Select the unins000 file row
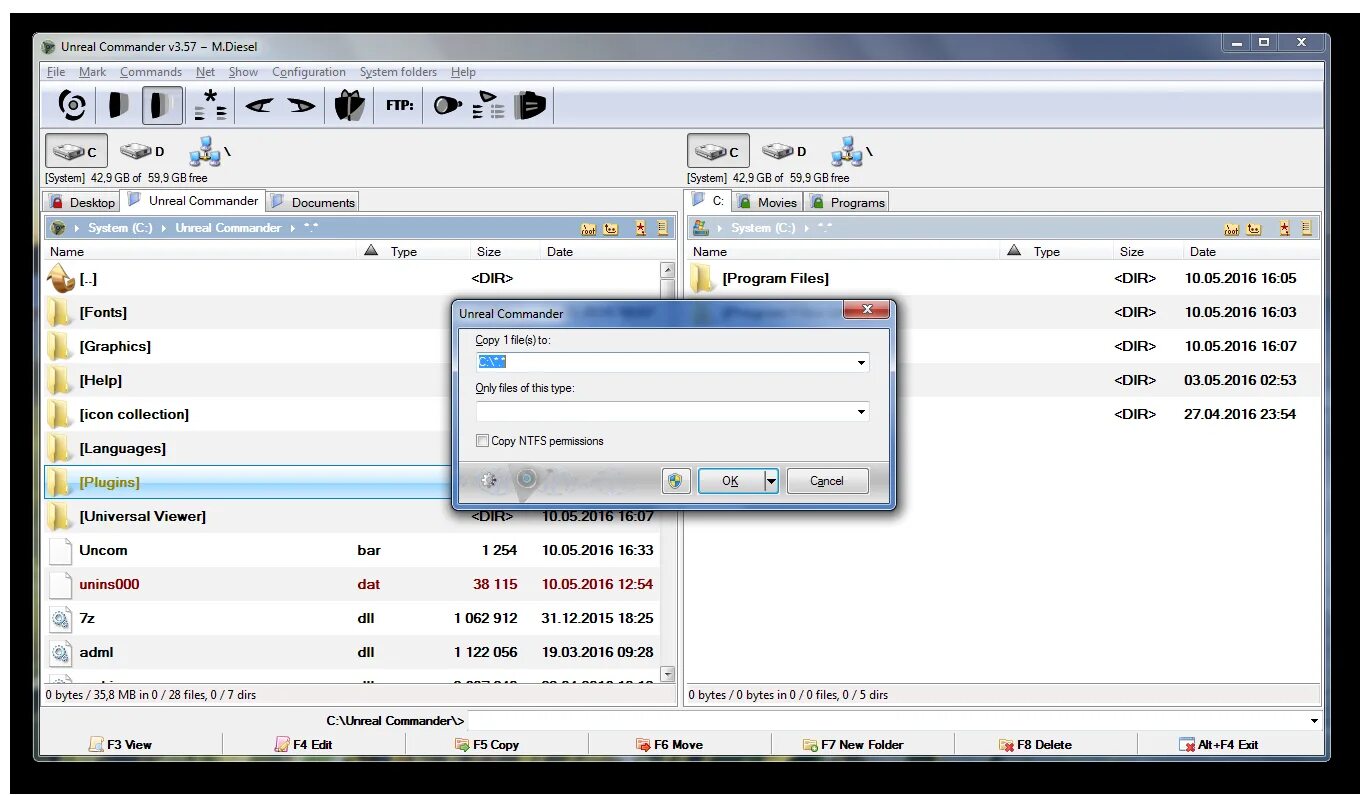The height and width of the screenshot is (795, 1364). coord(352,585)
